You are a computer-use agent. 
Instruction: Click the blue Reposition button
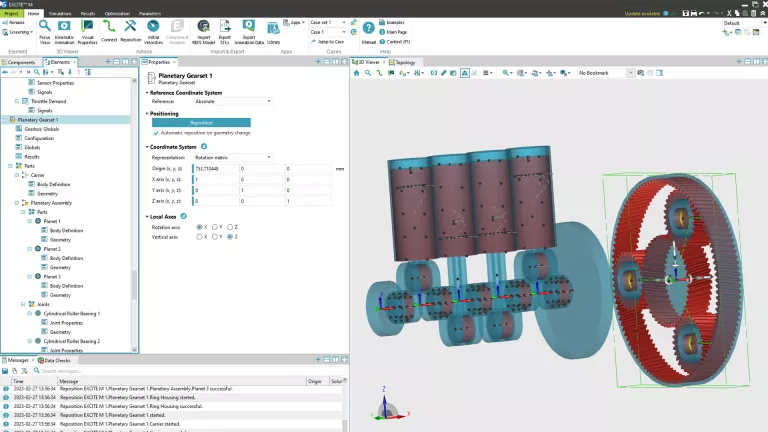(201, 122)
